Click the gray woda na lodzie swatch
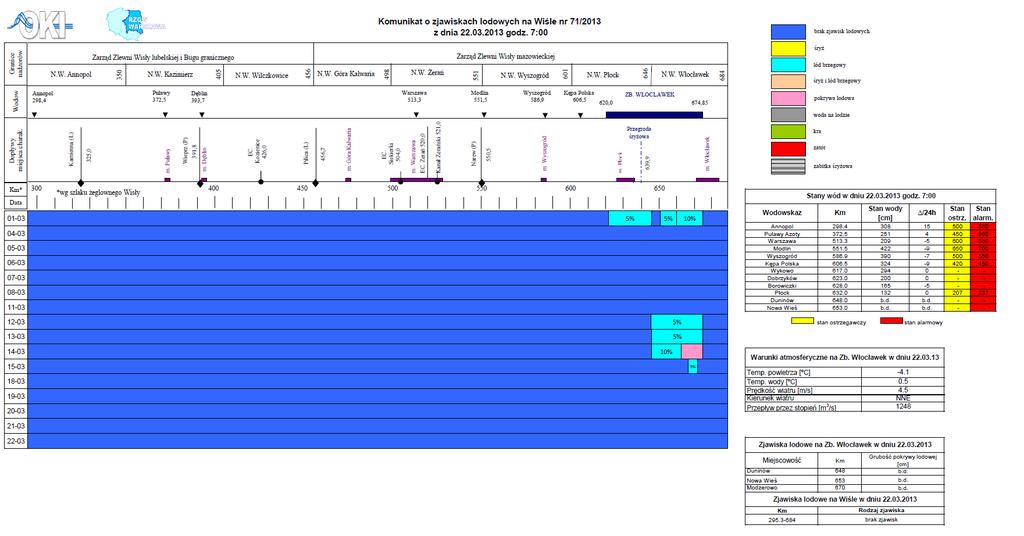This screenshot has height=536, width=1024. pyautogui.click(x=788, y=115)
